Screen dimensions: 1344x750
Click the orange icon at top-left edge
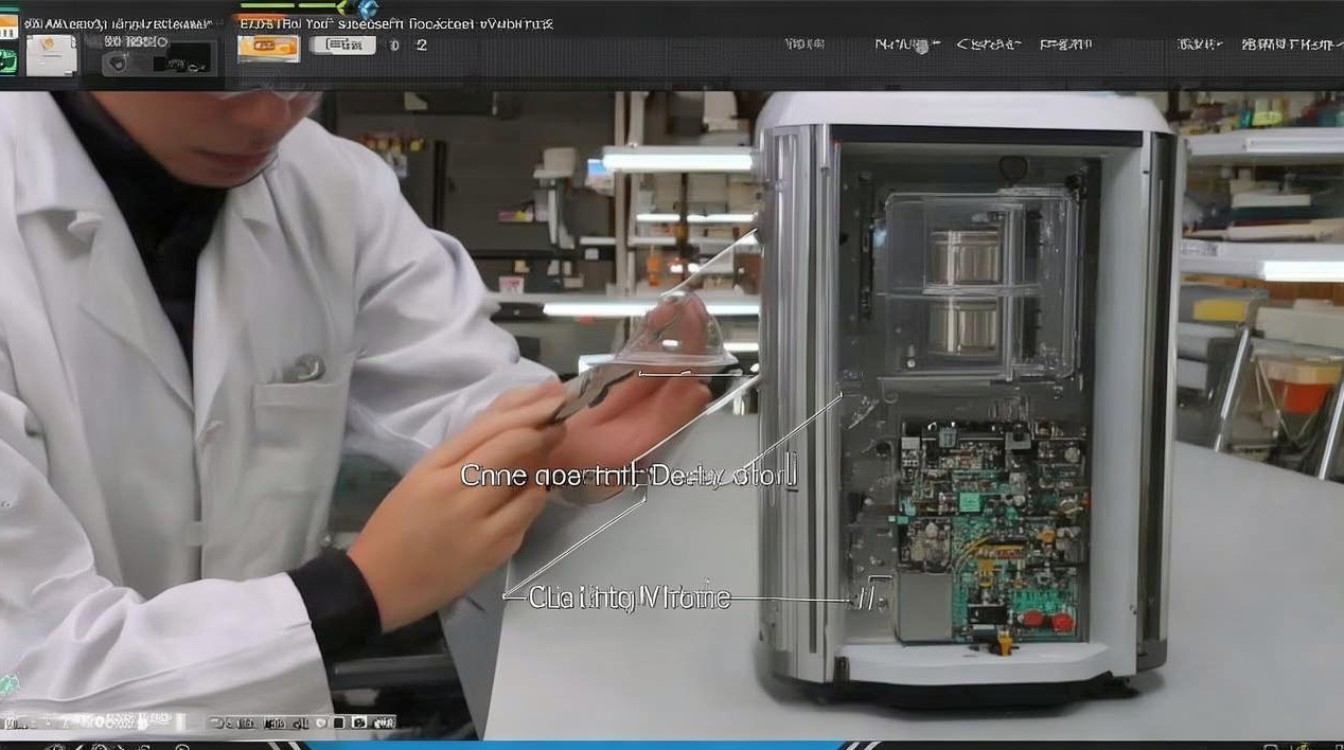point(8,27)
